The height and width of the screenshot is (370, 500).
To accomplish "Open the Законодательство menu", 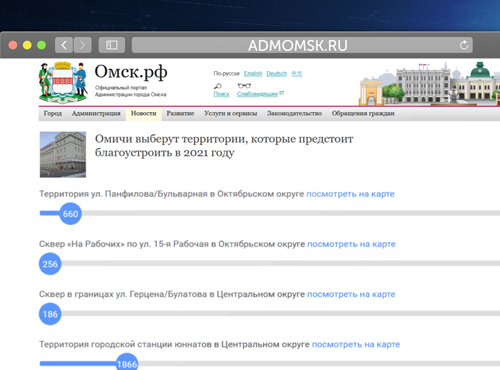I will tap(294, 114).
